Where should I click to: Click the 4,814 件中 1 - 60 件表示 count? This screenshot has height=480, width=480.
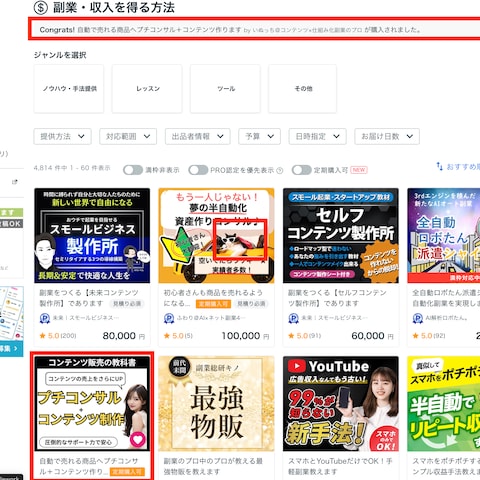click(x=72, y=168)
